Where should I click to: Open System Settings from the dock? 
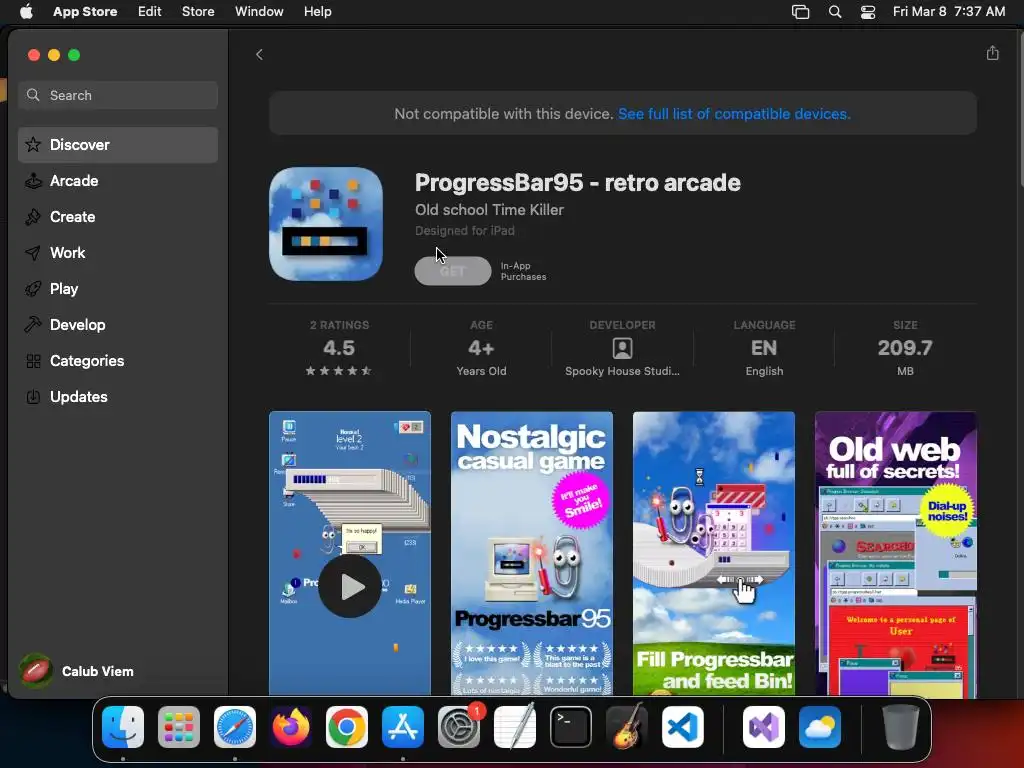click(x=459, y=727)
